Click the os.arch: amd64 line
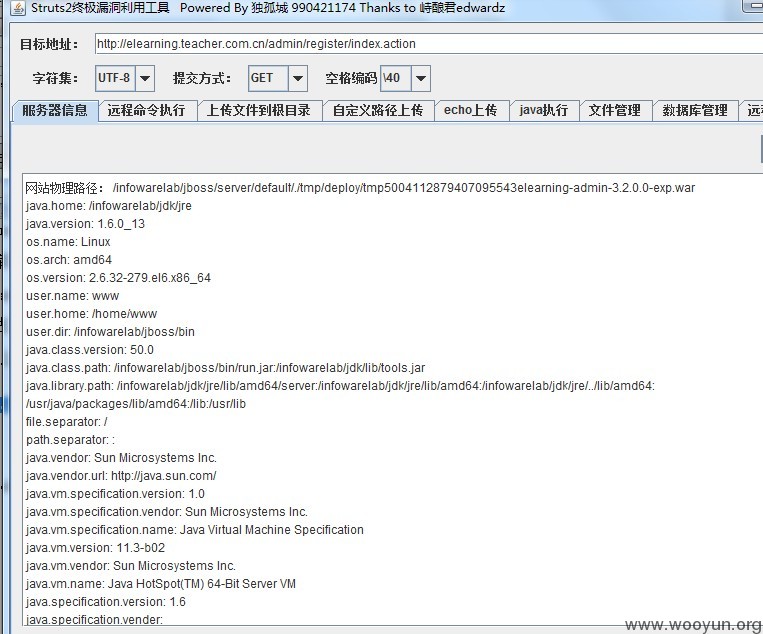Viewport: 763px width, 634px height. coord(69,260)
